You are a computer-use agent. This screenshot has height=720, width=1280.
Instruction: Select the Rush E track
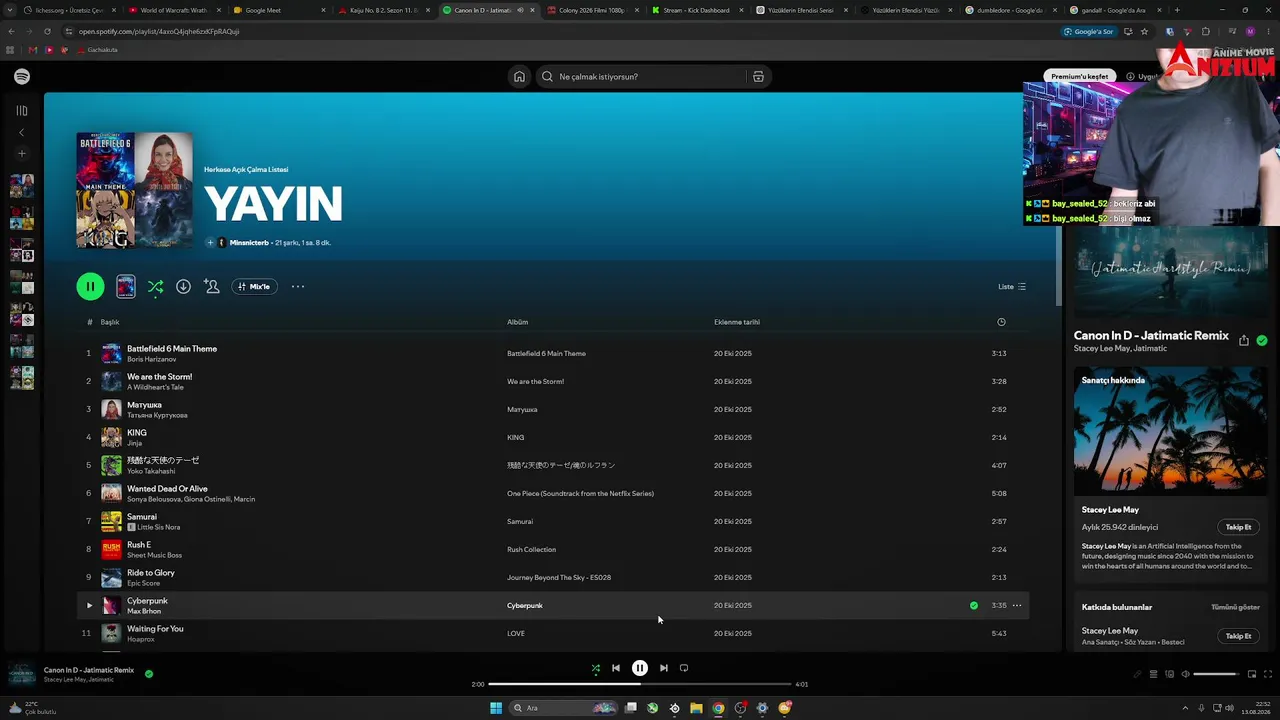coord(139,545)
